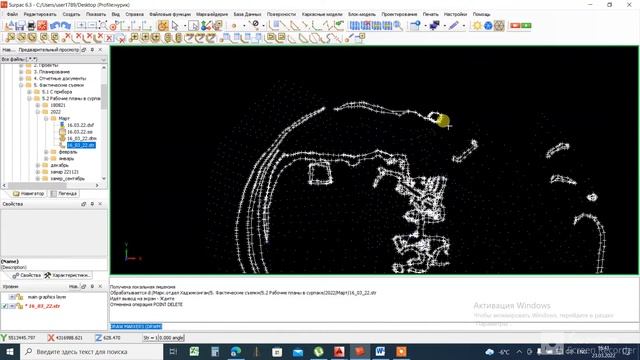Click the red indicator toolbar button
Viewport: 640px width, 360px height.
tap(515, 26)
